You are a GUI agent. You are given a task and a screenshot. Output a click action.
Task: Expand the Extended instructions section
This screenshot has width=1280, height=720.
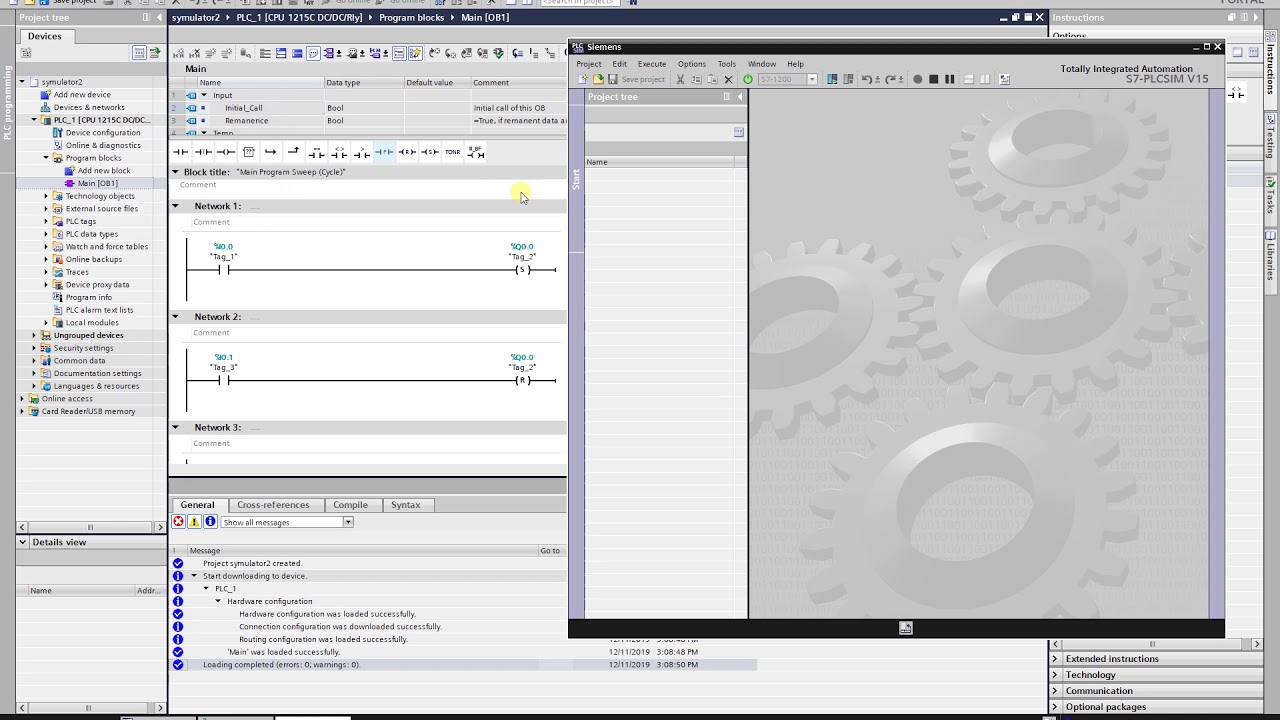(1055, 659)
